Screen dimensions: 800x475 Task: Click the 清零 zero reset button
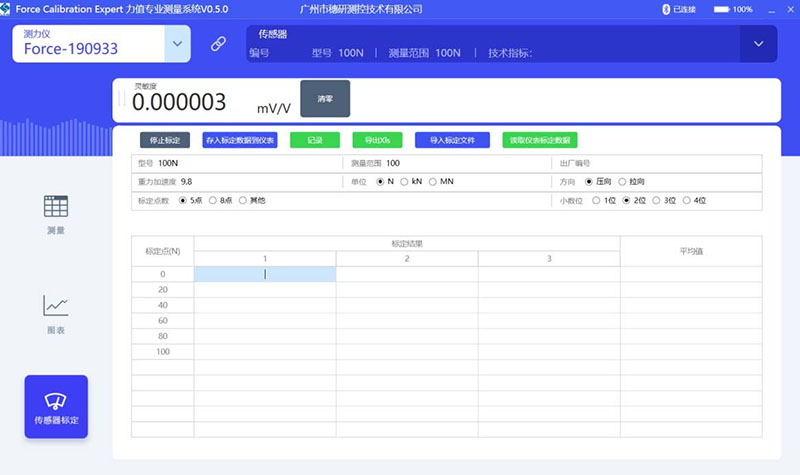pos(325,98)
